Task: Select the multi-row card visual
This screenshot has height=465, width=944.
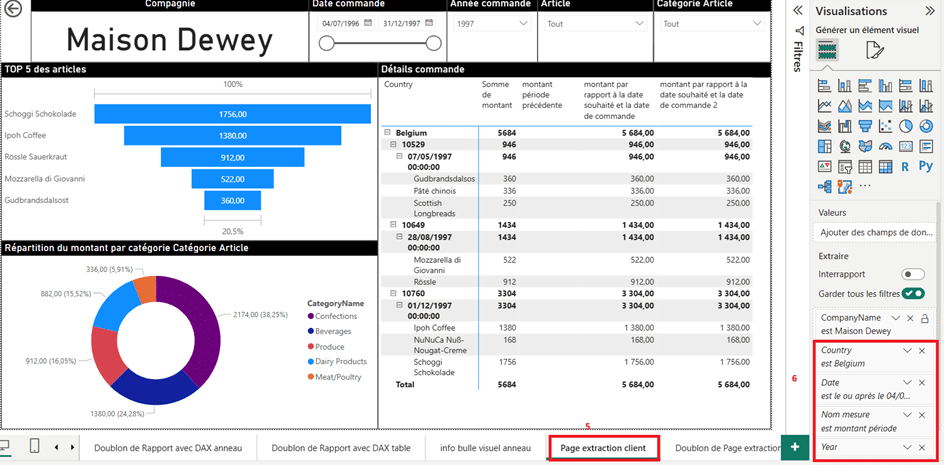Action: [x=926, y=146]
